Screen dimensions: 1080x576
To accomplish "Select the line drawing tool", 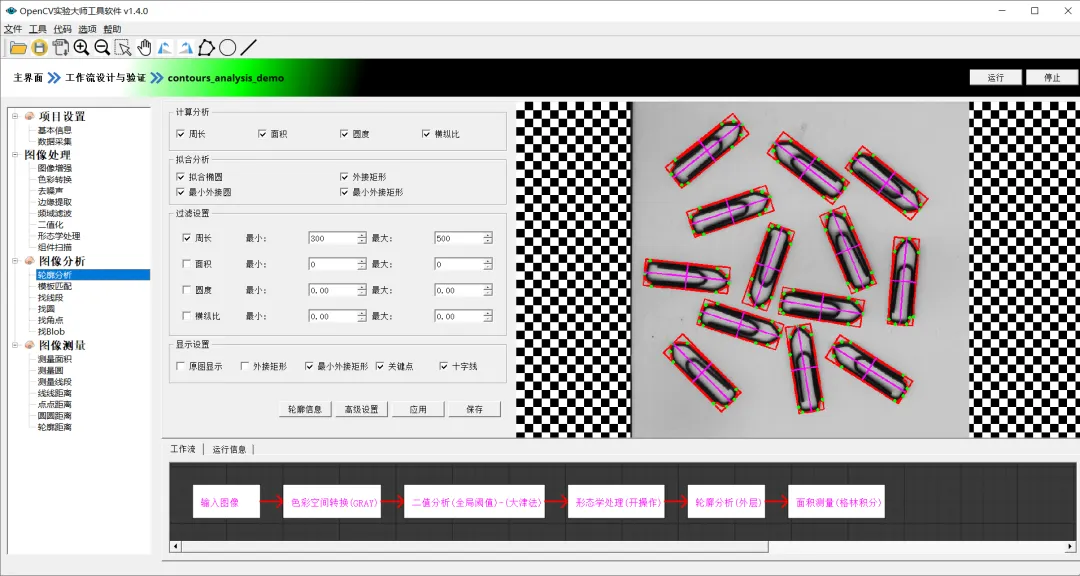I will coord(249,48).
